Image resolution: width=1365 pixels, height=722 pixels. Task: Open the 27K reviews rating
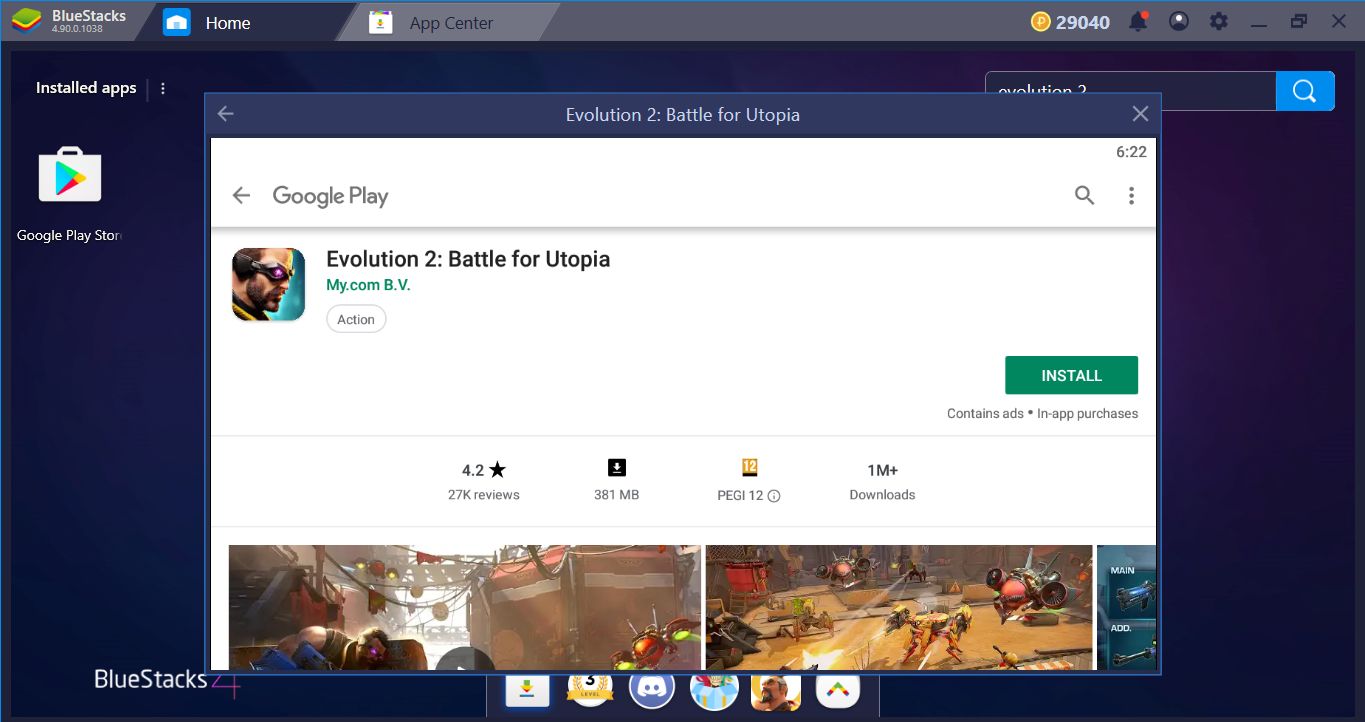(x=484, y=481)
